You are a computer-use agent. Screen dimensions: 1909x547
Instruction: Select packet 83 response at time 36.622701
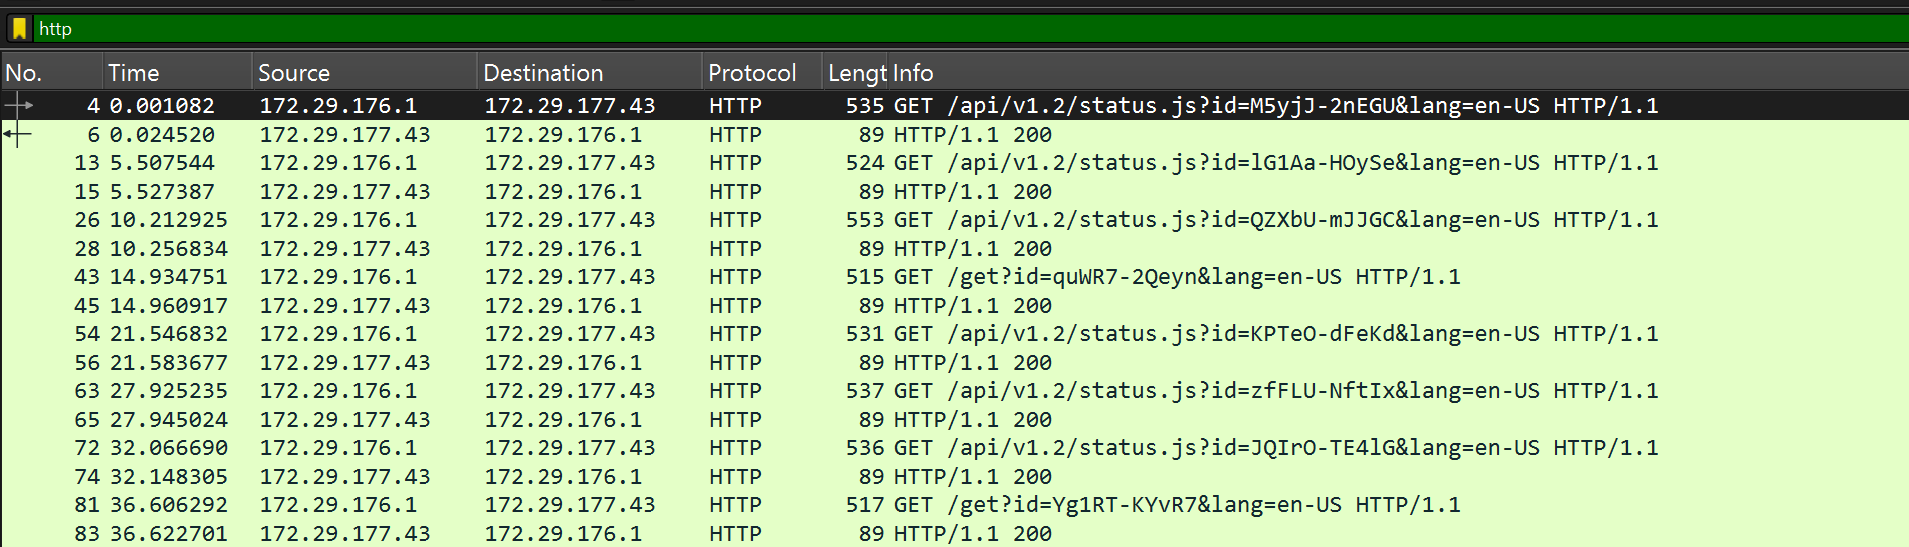(972, 534)
